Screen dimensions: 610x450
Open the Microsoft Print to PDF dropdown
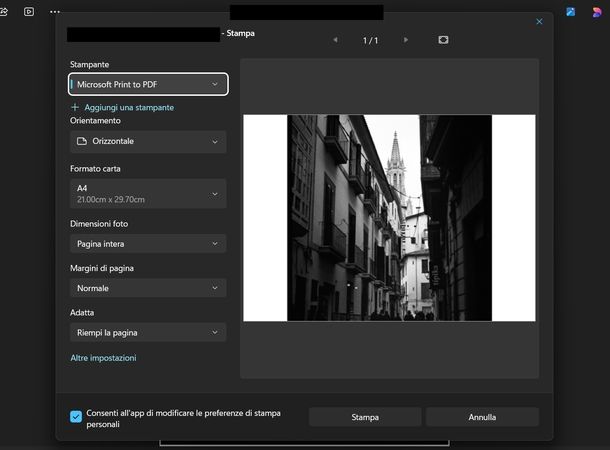point(148,85)
